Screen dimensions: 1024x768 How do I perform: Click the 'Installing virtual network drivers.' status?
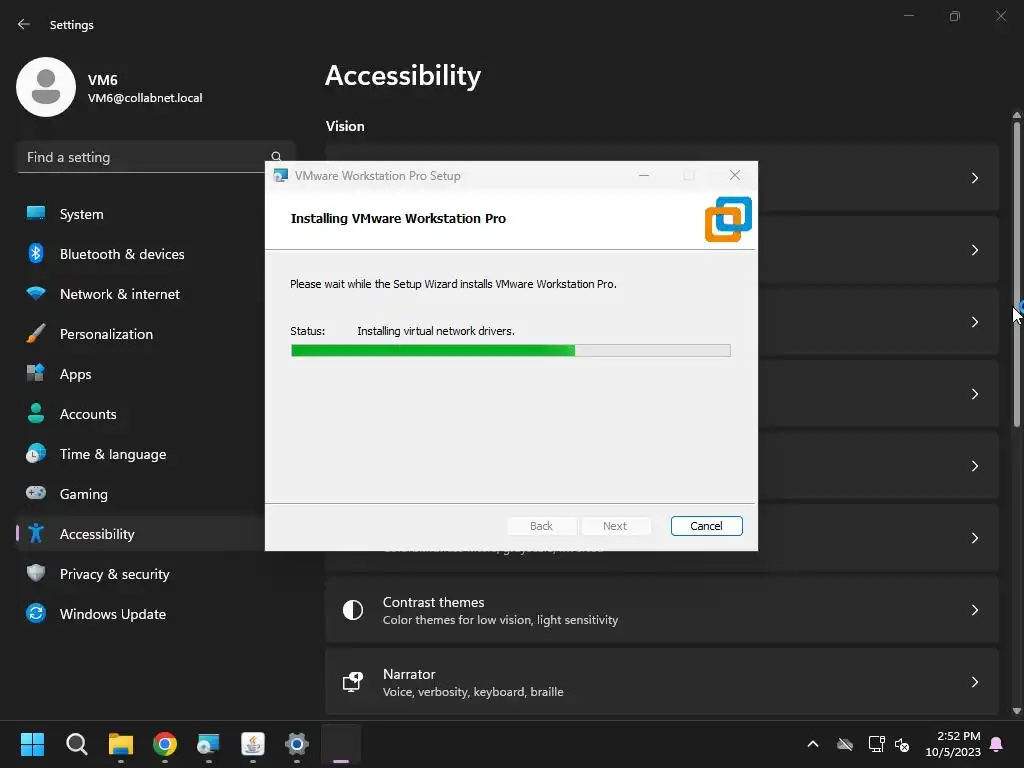point(436,331)
